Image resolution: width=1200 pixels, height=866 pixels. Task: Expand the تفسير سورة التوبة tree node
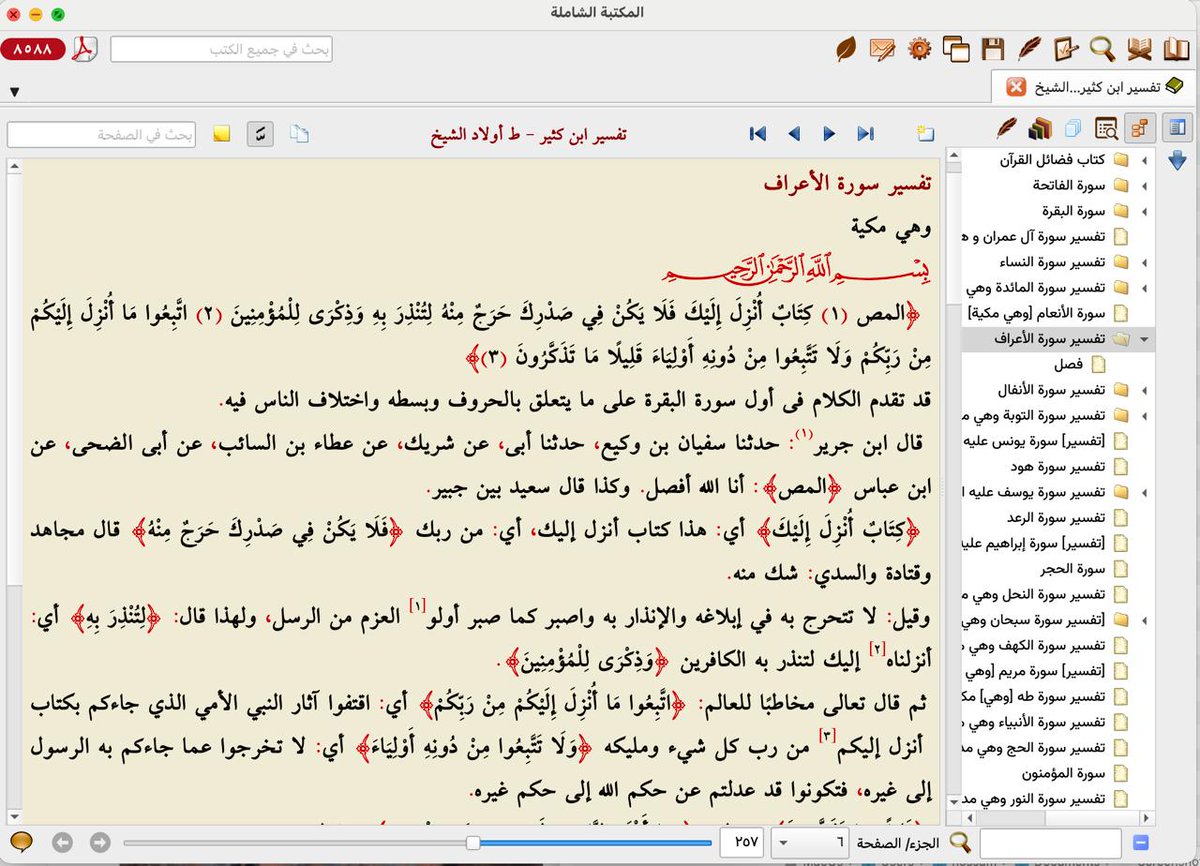(x=1144, y=415)
